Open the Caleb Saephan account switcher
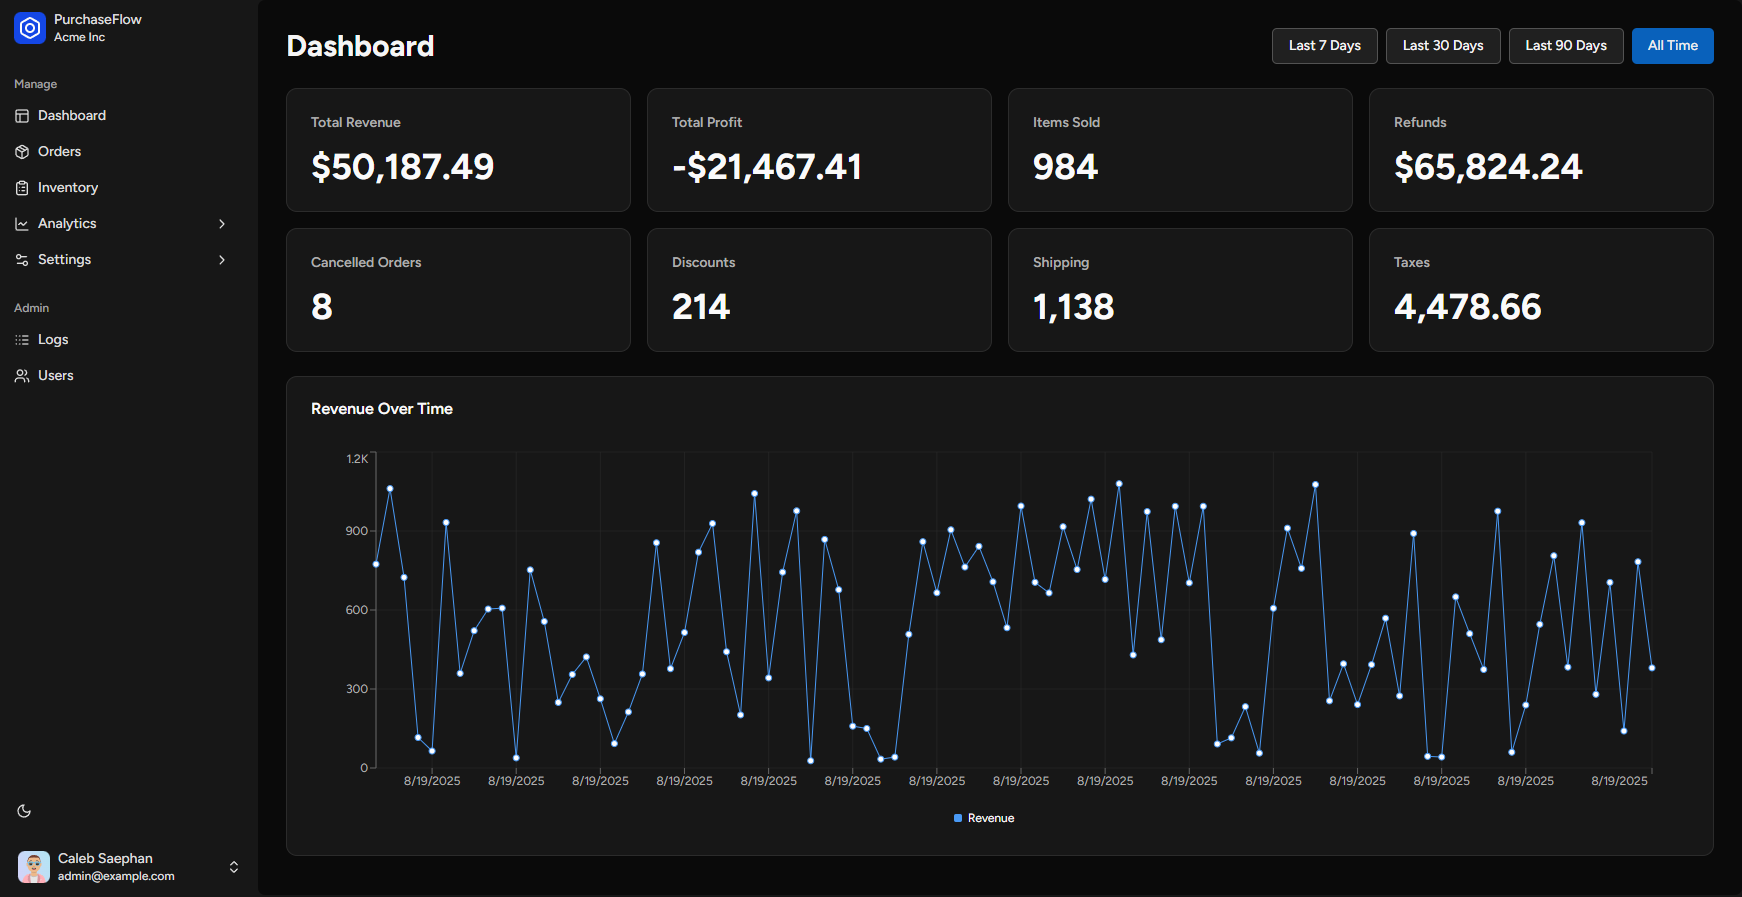The width and height of the screenshot is (1742, 897). point(233,867)
